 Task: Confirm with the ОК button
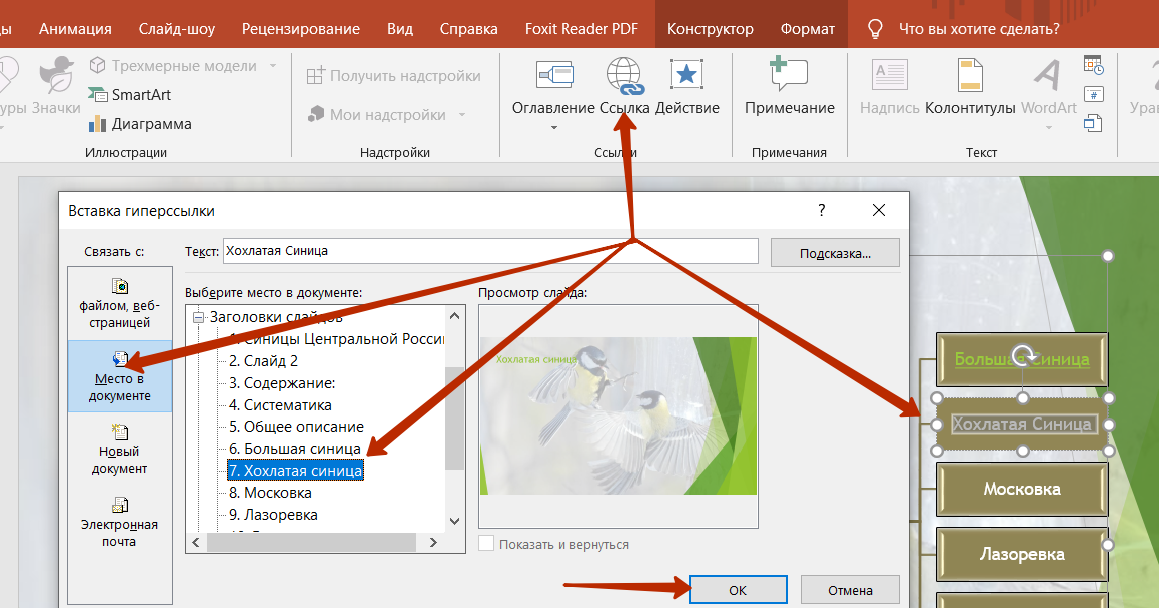point(738,590)
